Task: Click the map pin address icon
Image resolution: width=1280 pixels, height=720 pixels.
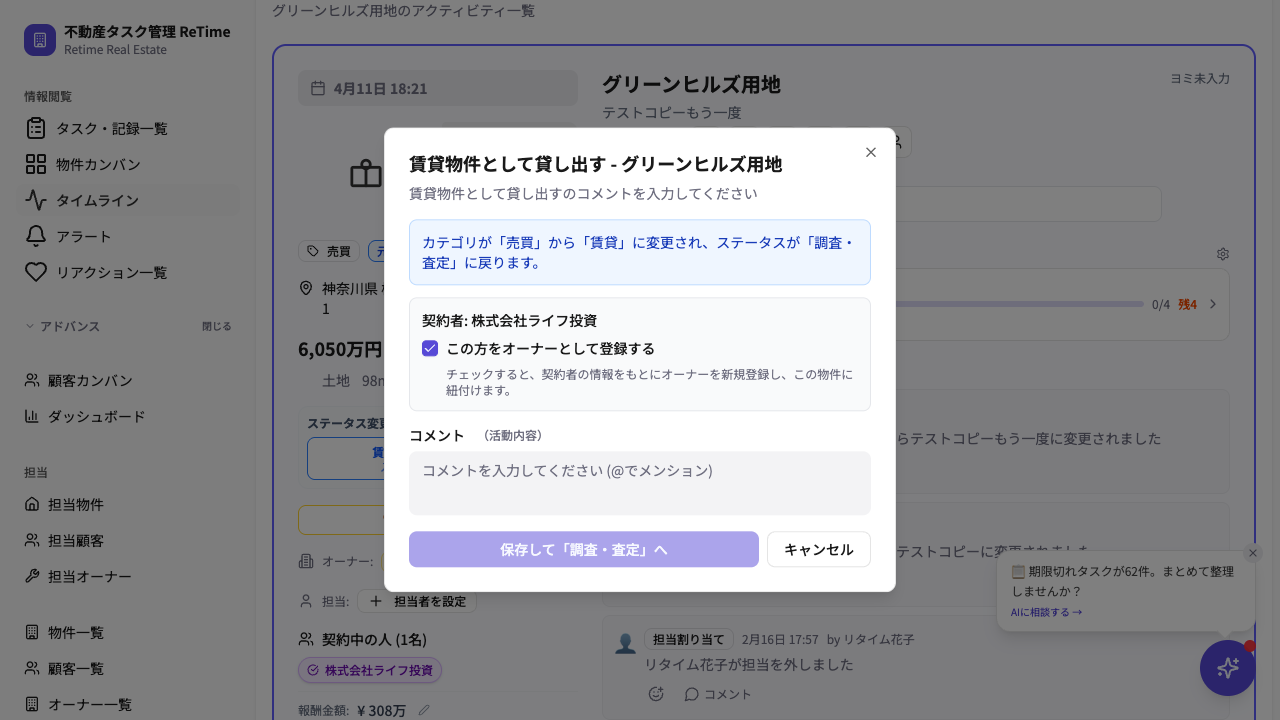Action: click(306, 288)
